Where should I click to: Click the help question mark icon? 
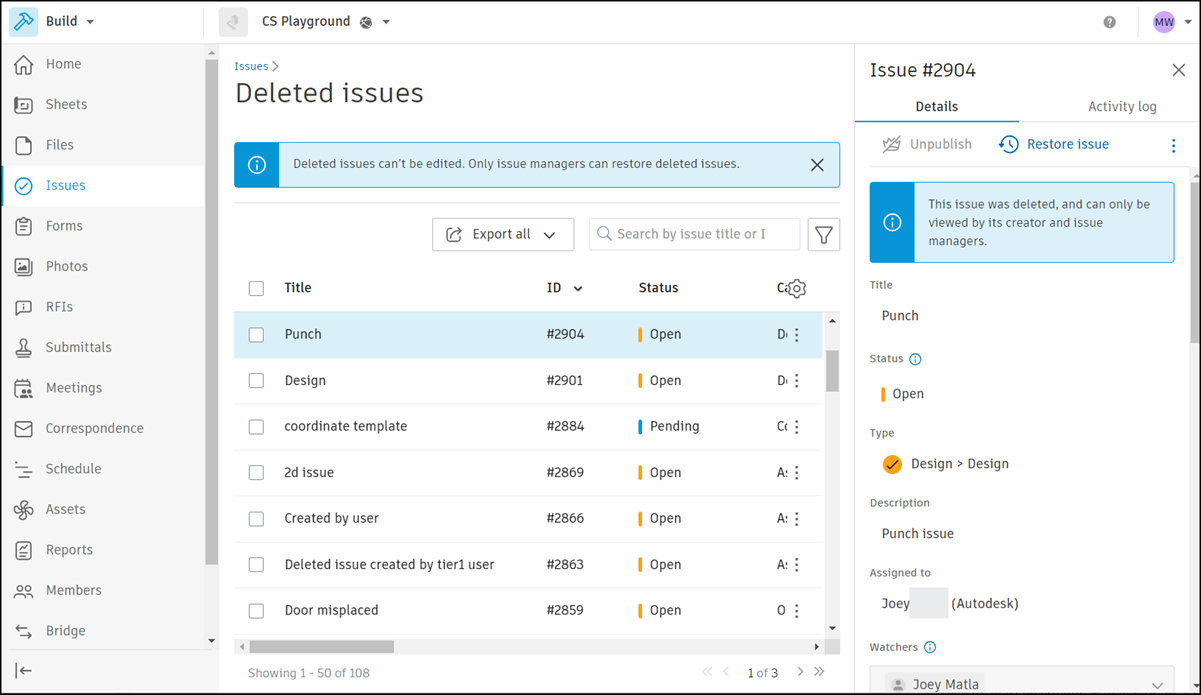pos(1109,22)
